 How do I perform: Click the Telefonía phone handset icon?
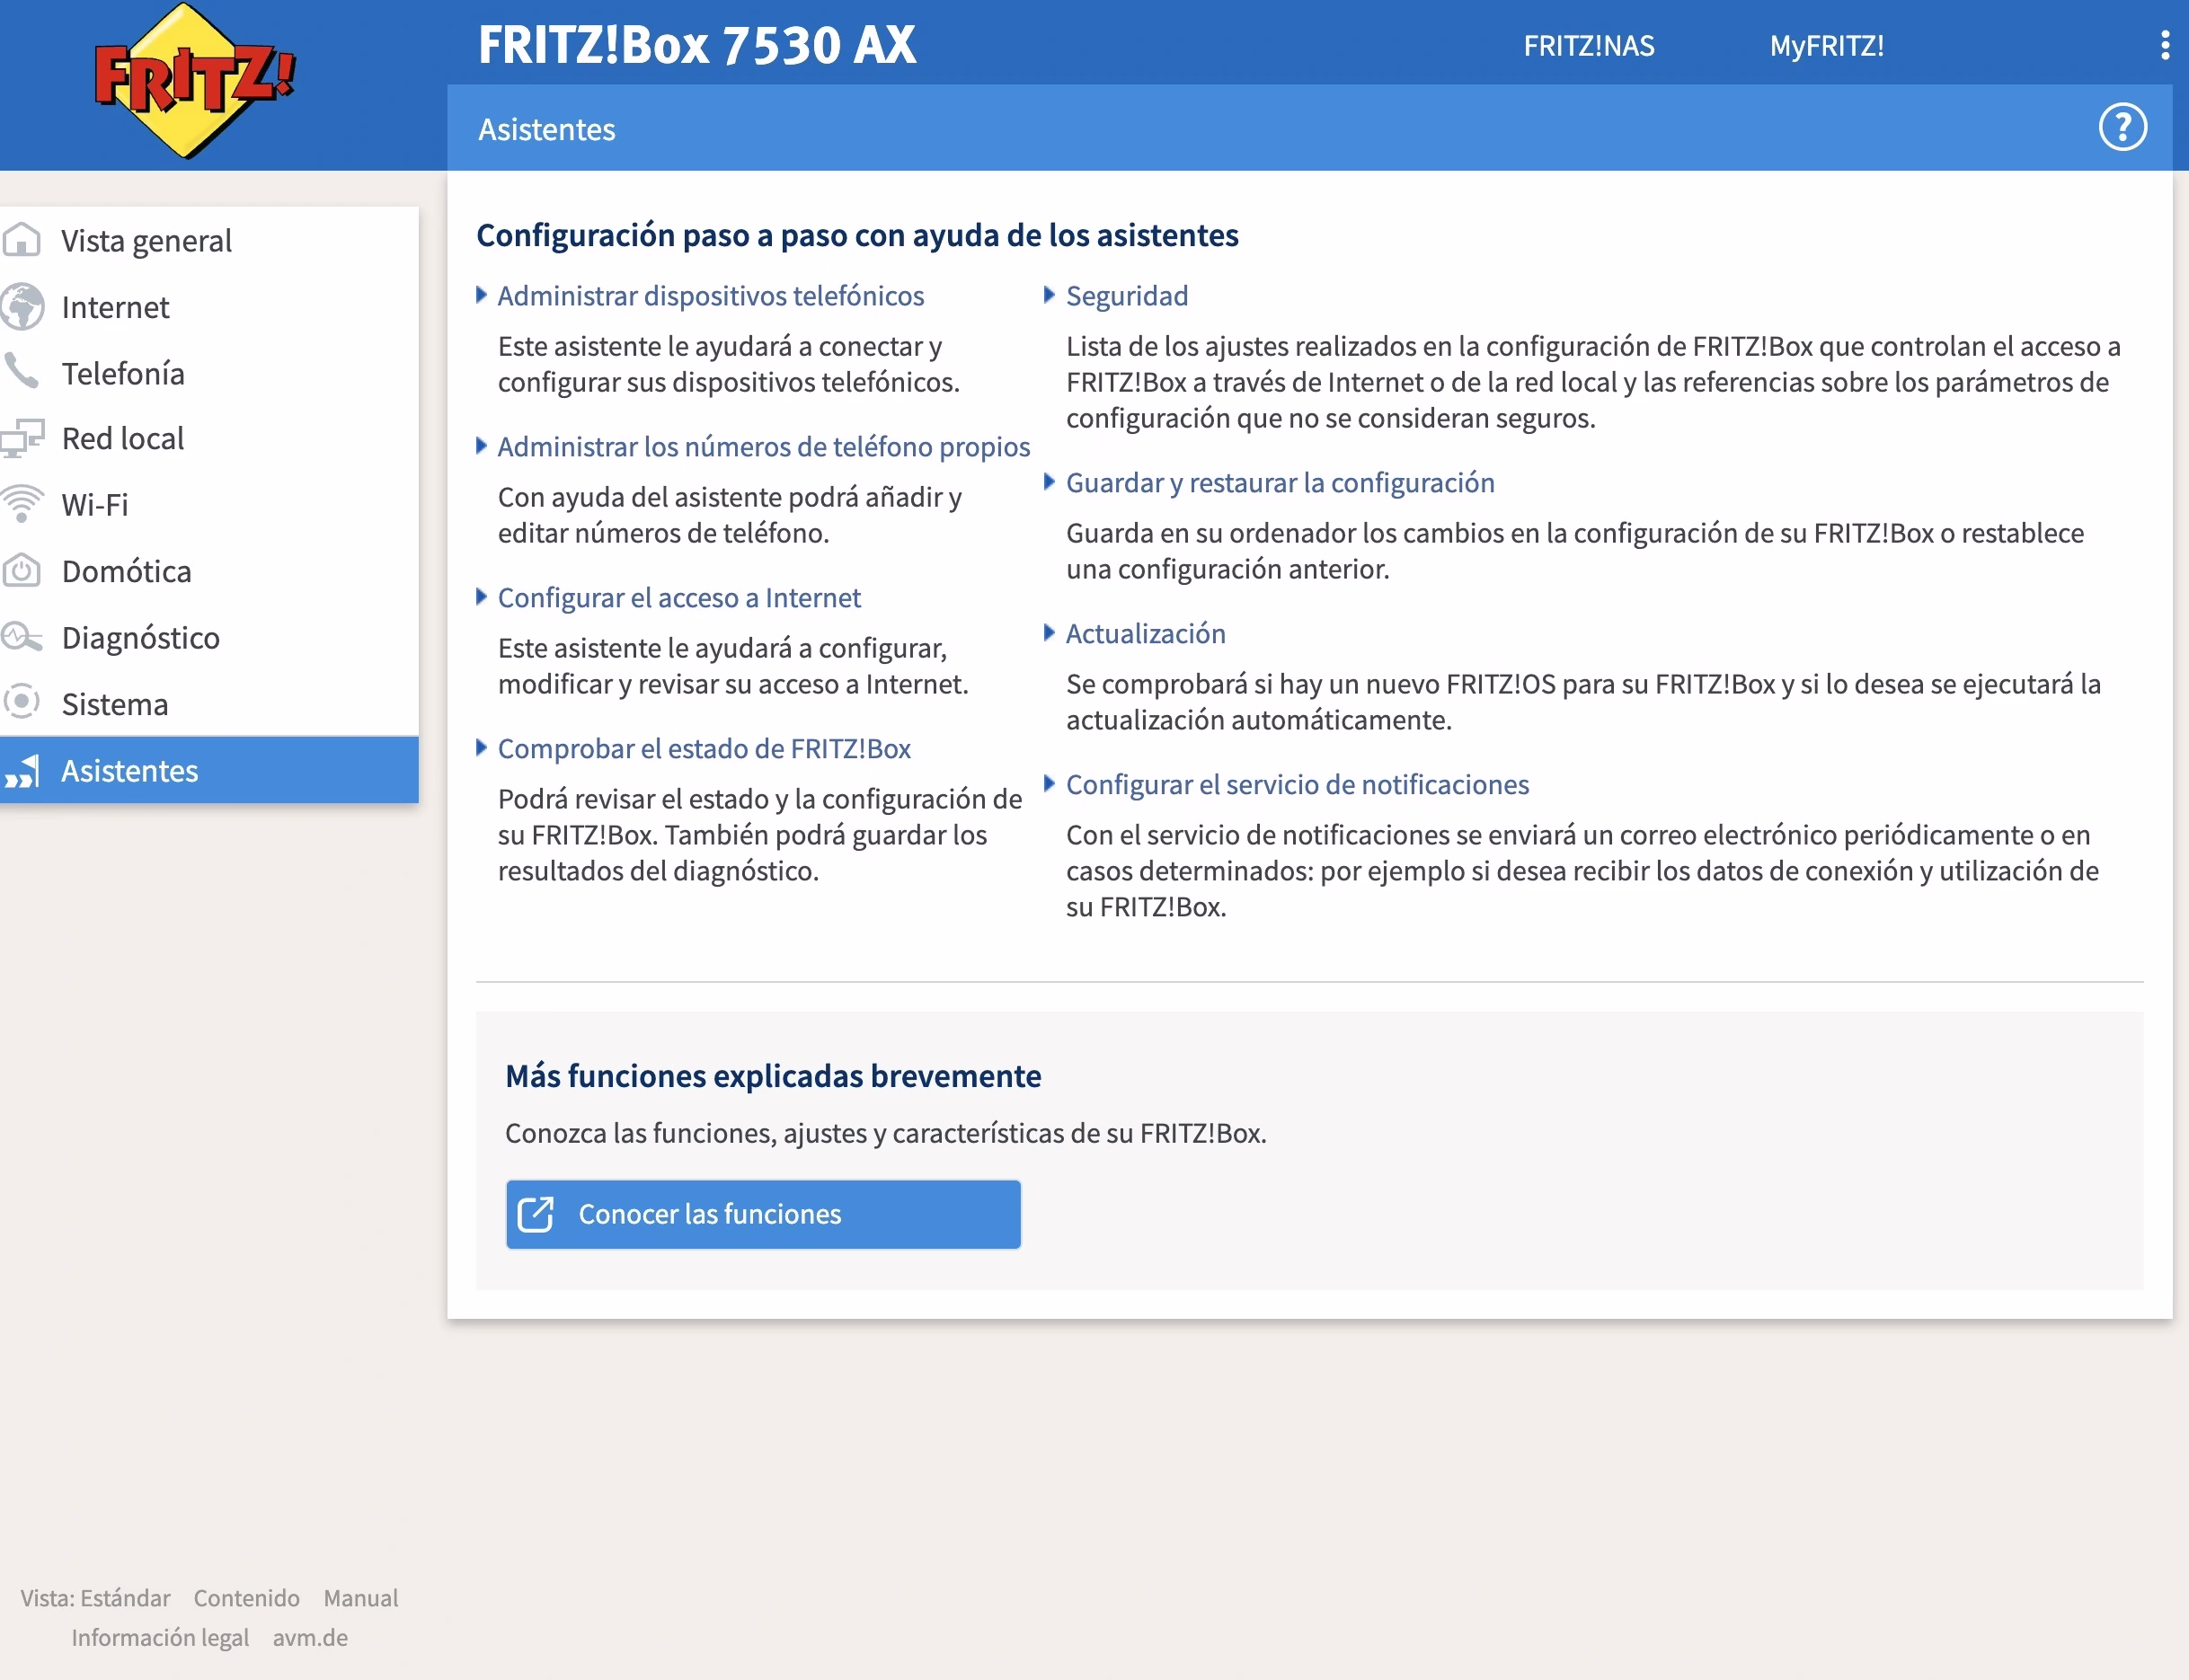point(21,371)
